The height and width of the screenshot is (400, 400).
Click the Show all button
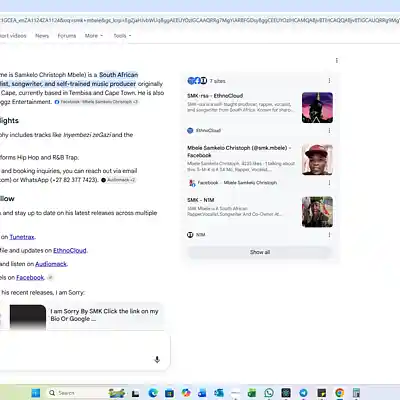tap(260, 252)
